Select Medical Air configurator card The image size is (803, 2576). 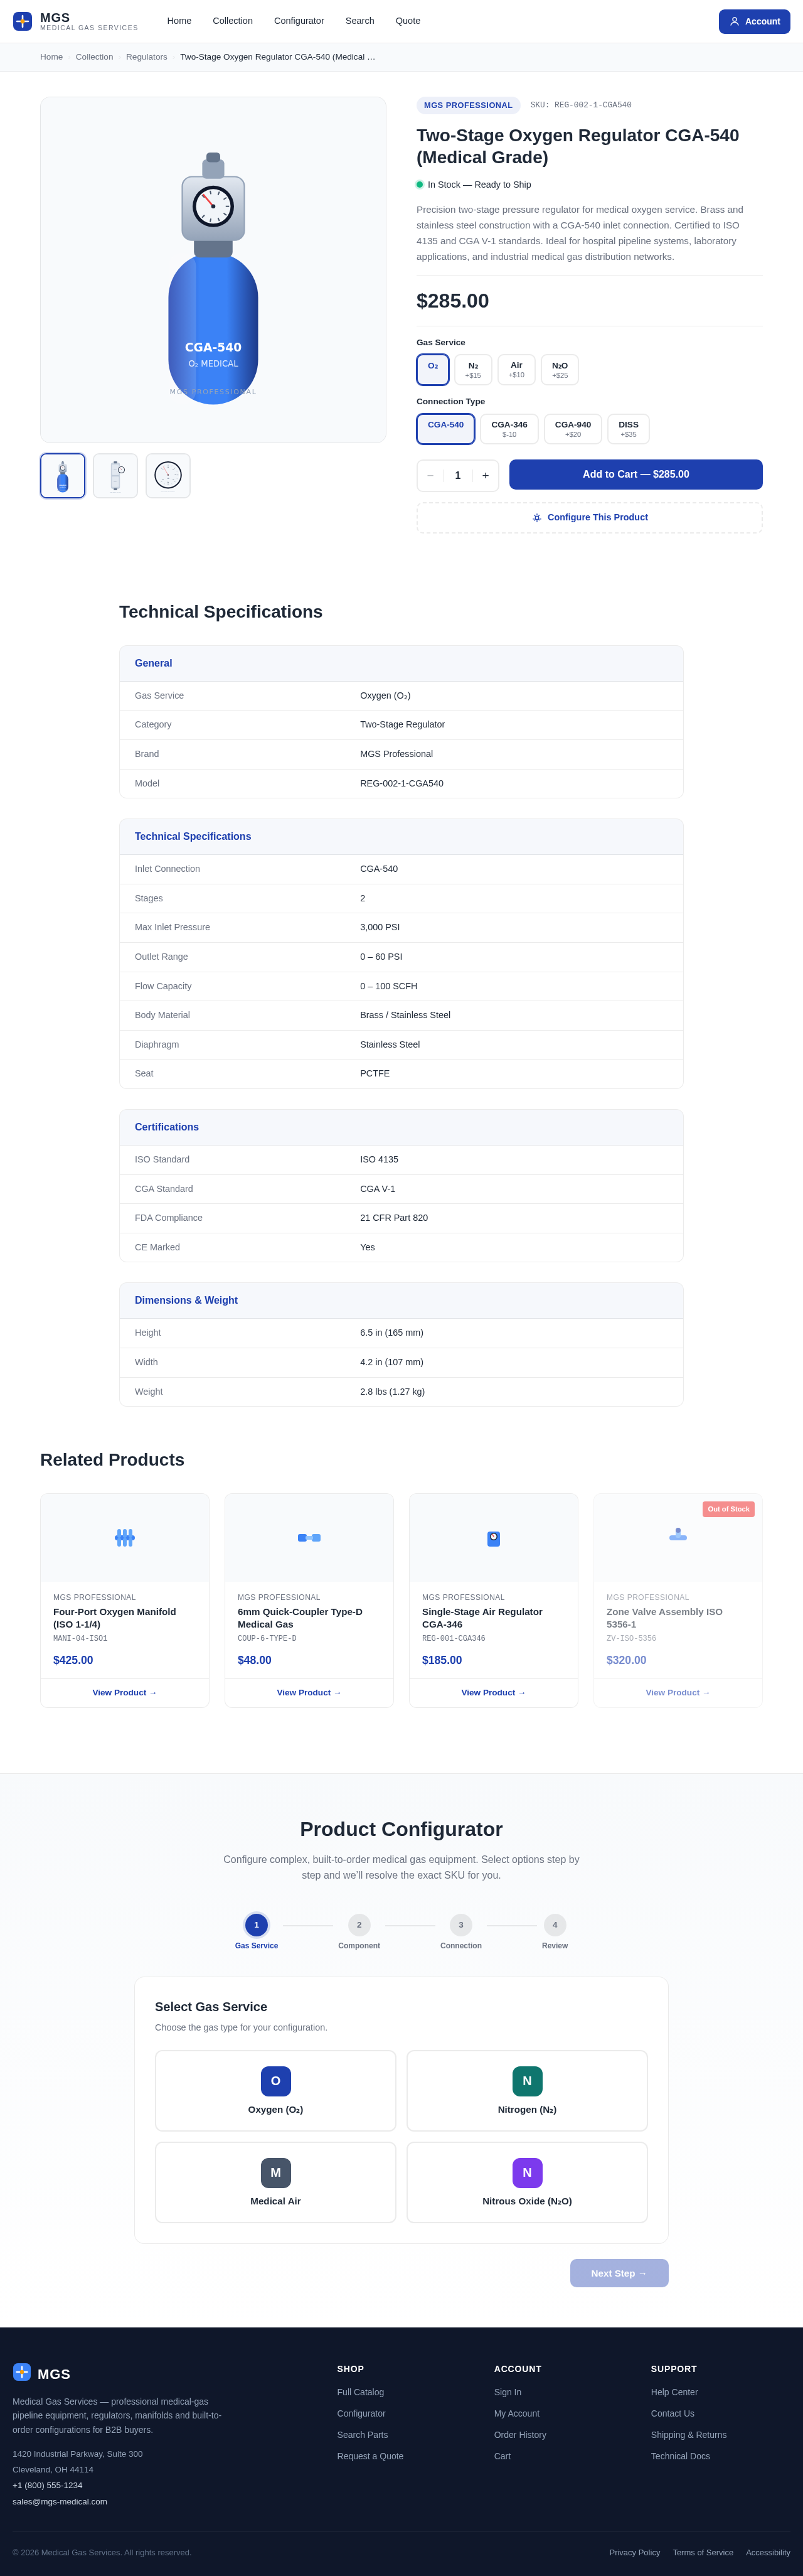276,2182
